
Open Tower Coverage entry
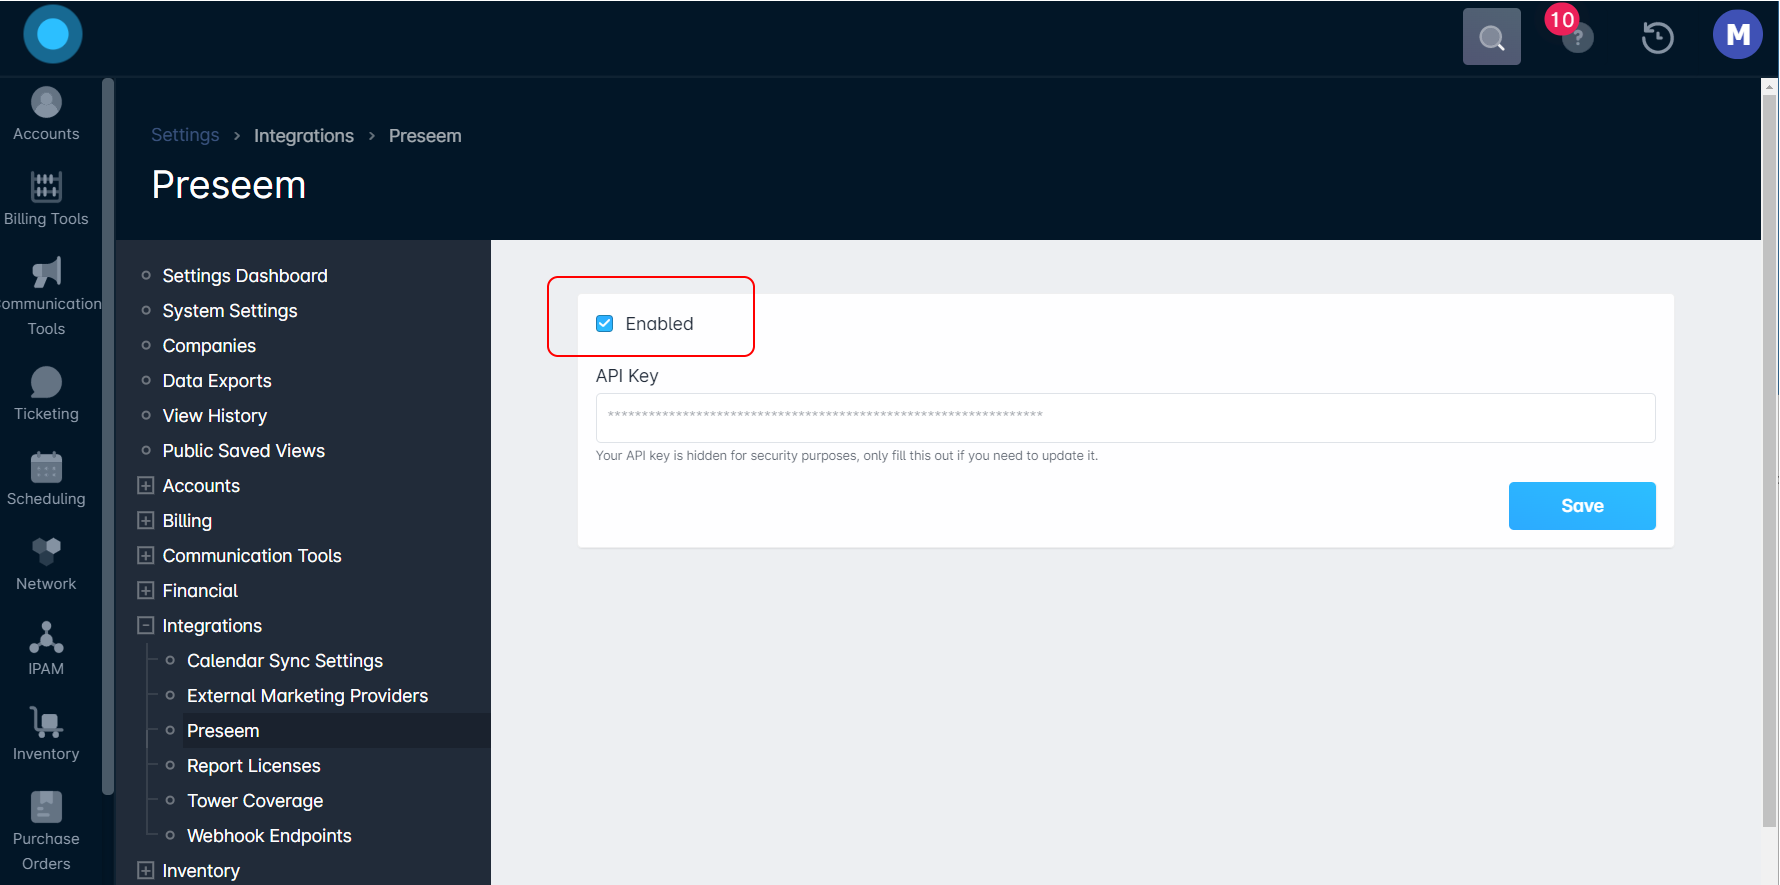pos(255,800)
